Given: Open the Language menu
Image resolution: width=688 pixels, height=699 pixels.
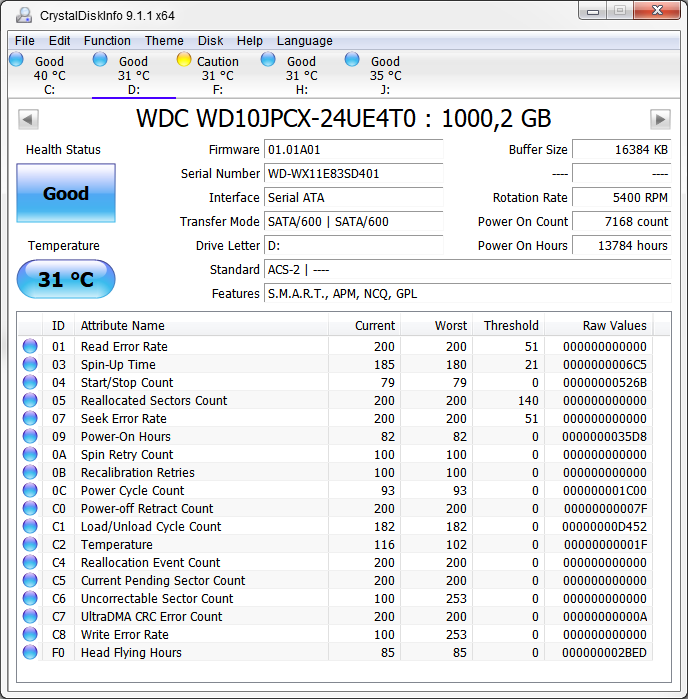Looking at the screenshot, I should (305, 41).
